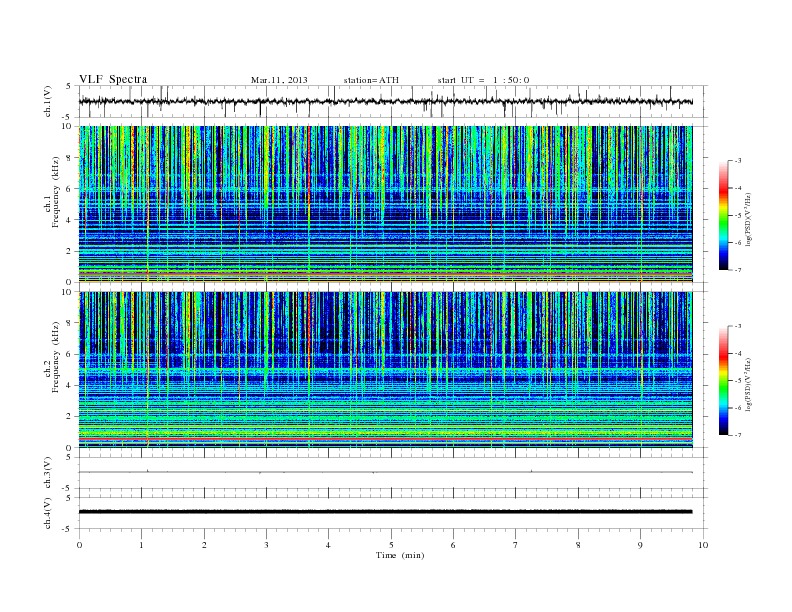Click the "ch.4(V)" axis label
This screenshot has width=792, height=612.
(47, 513)
